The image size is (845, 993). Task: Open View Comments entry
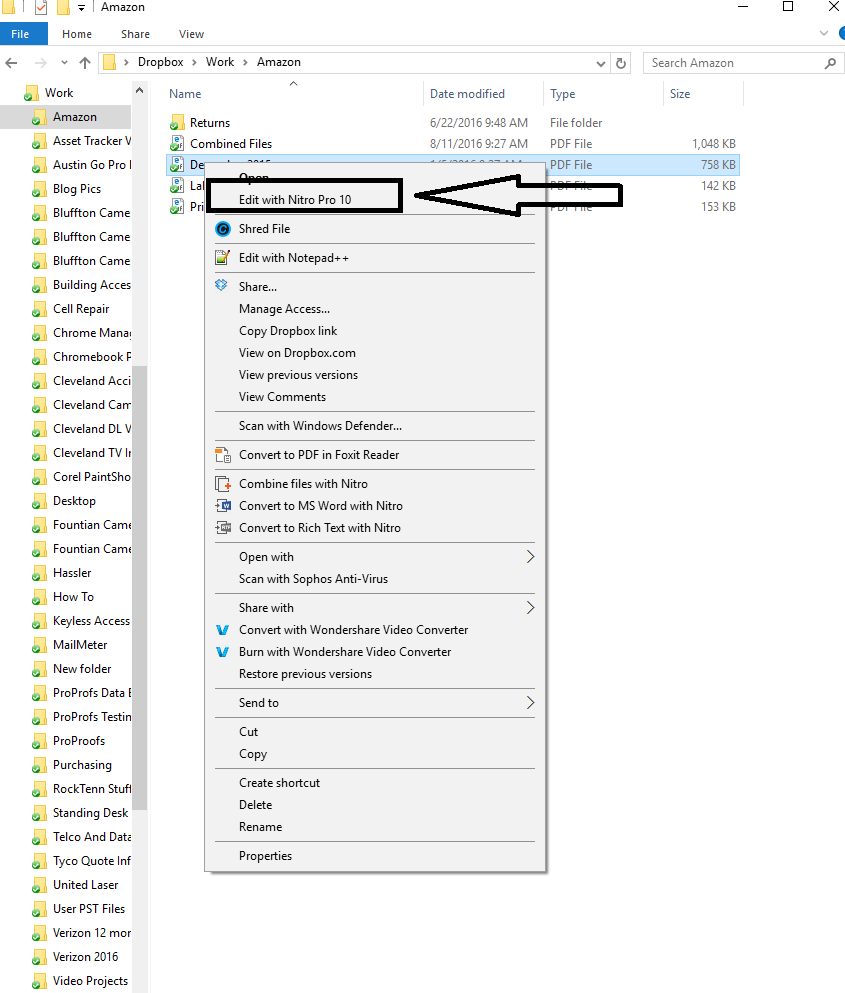coord(282,397)
